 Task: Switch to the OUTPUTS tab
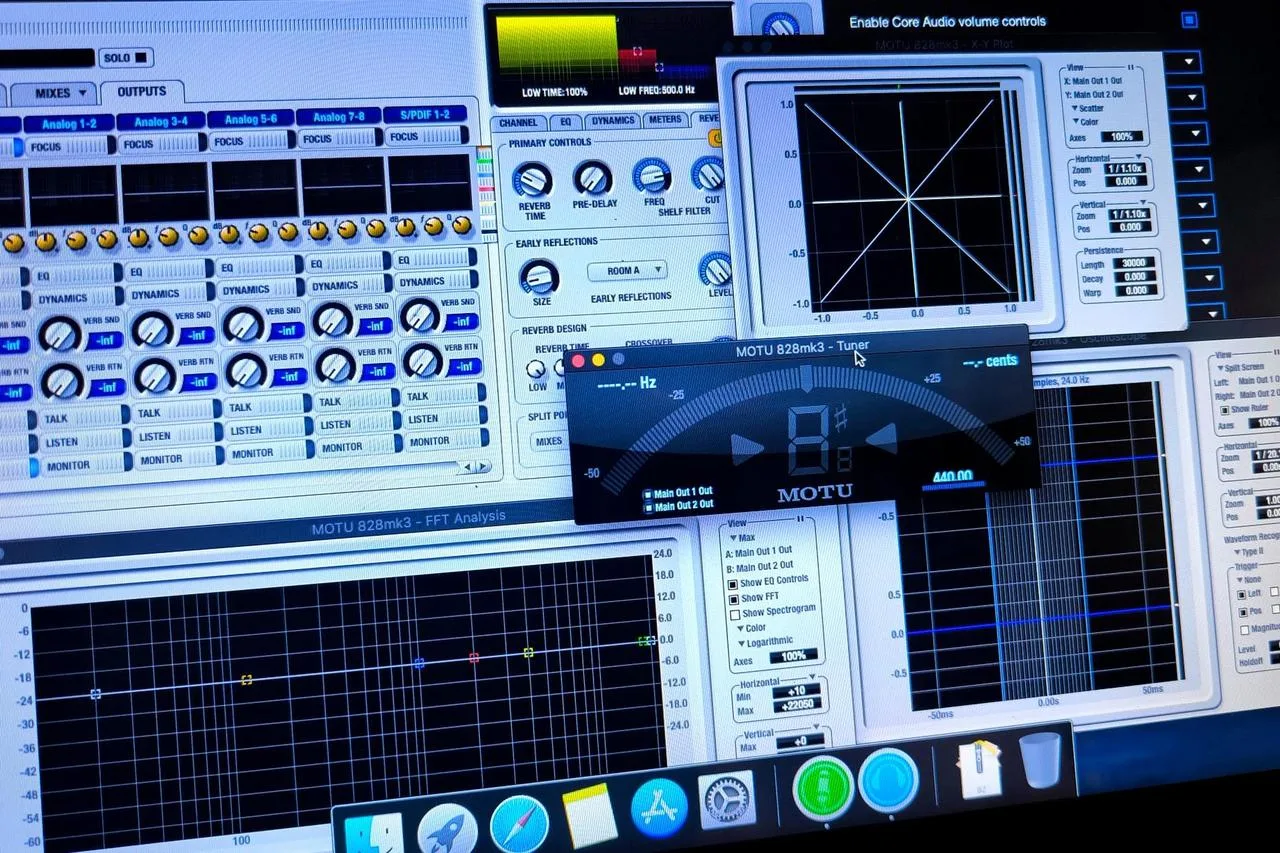(x=141, y=91)
